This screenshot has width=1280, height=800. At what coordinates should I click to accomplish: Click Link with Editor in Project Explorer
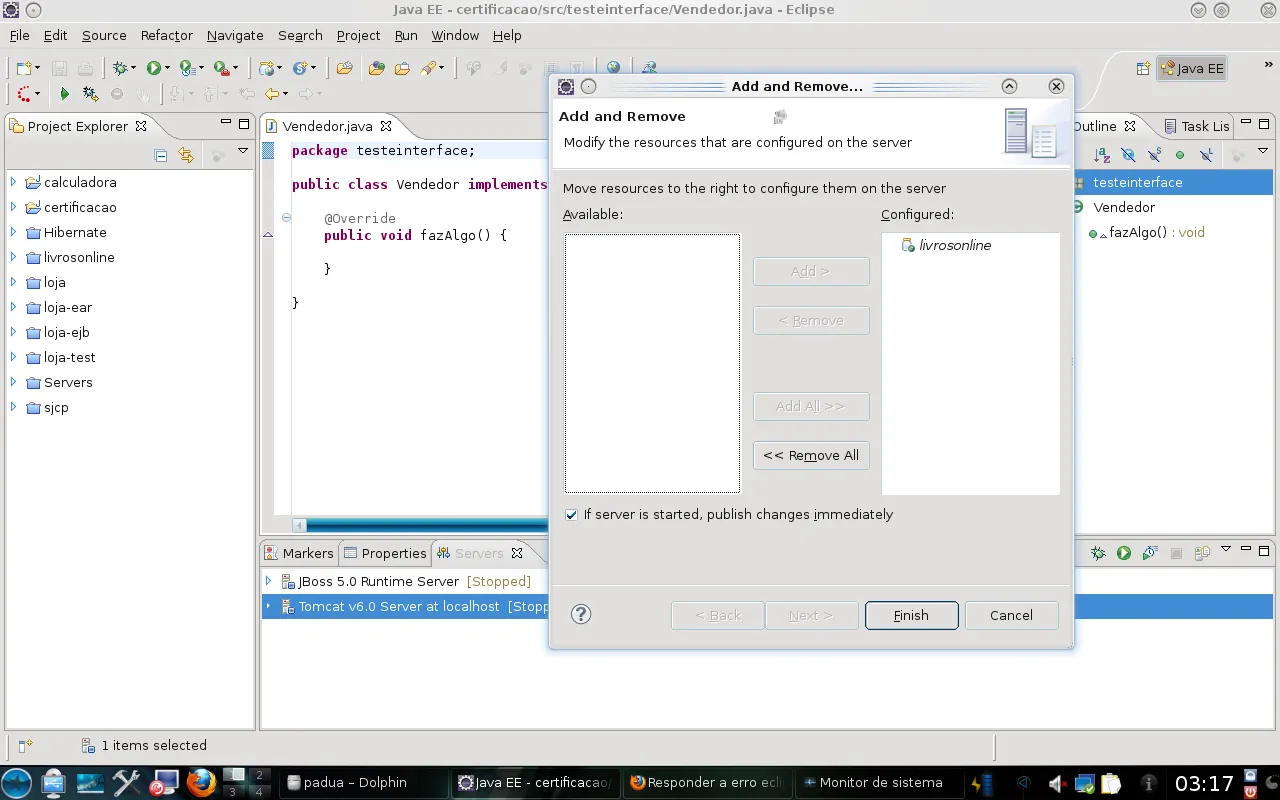[x=185, y=155]
